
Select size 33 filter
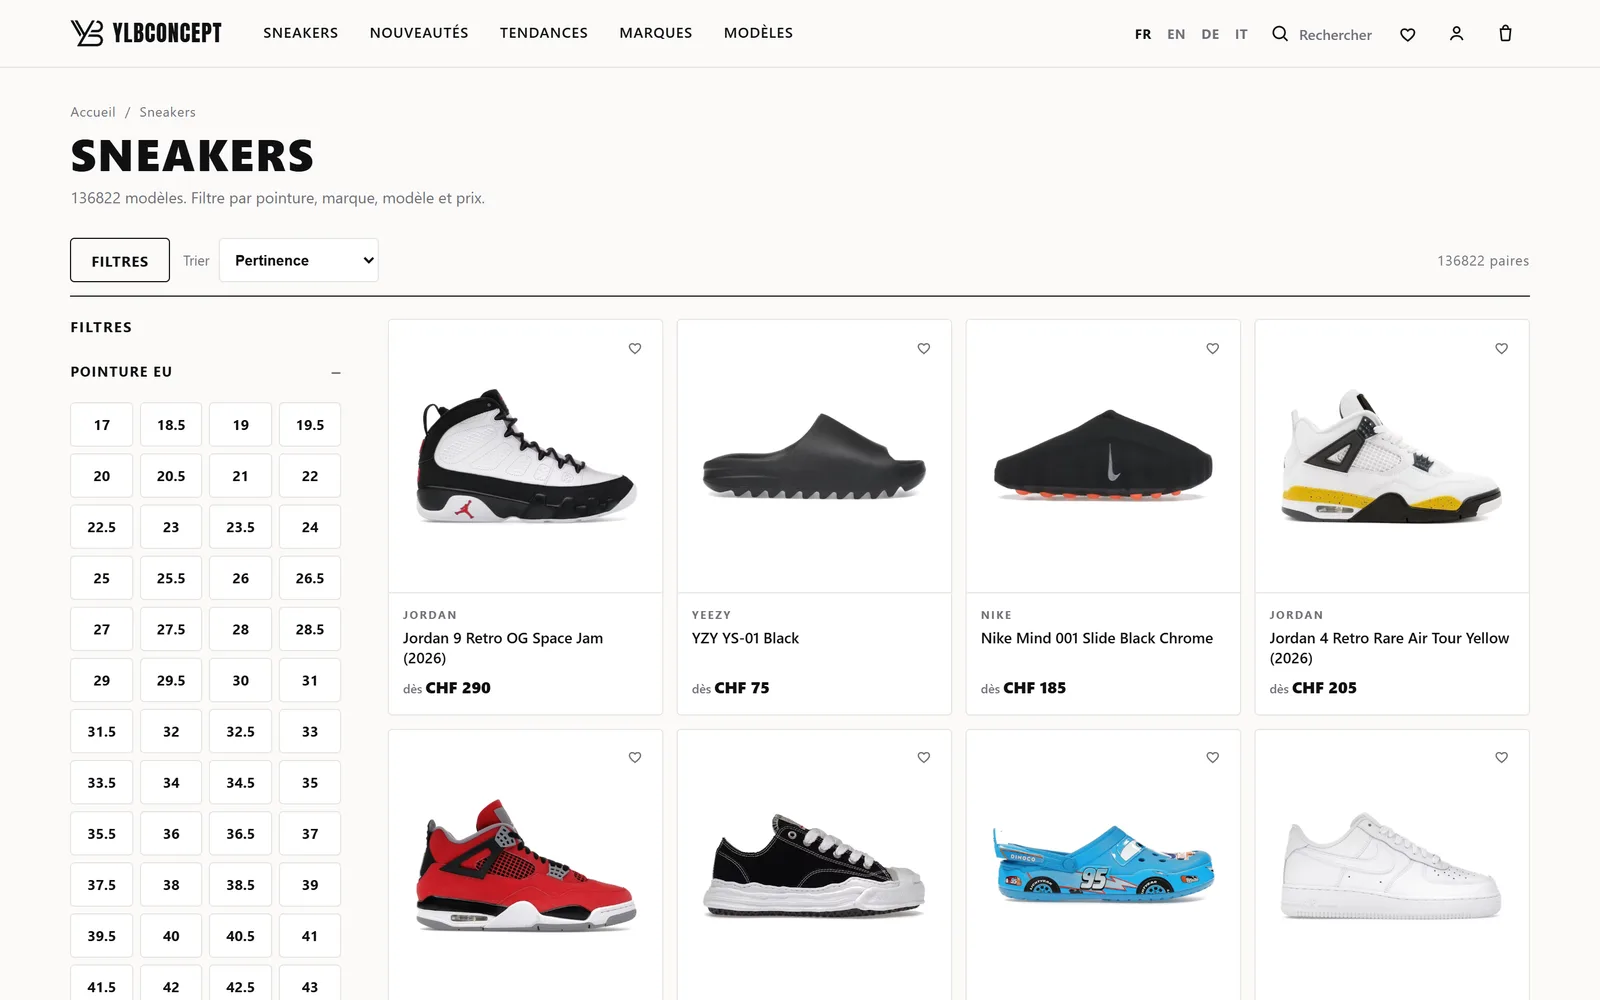(310, 732)
